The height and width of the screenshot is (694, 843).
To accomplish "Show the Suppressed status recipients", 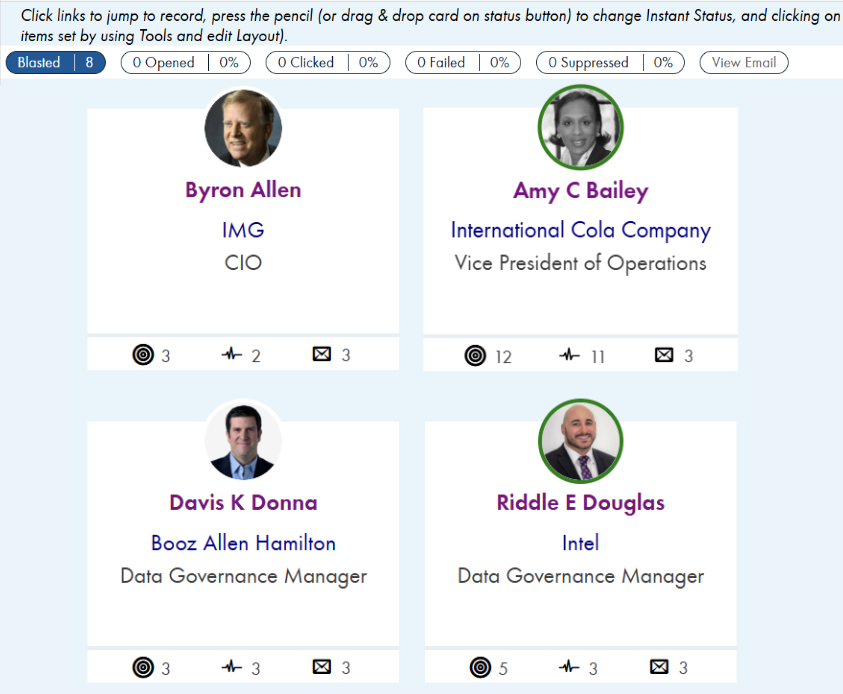I will [x=609, y=62].
